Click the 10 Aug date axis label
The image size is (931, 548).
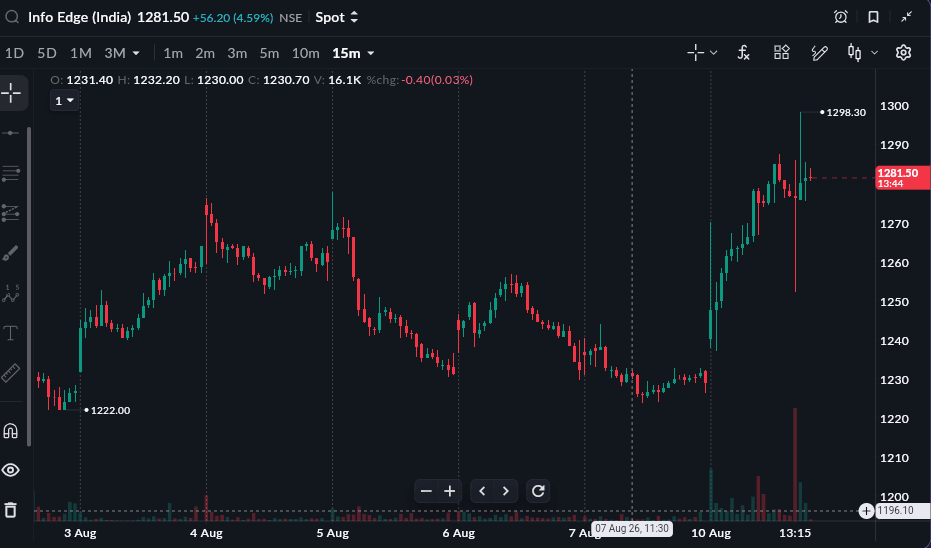click(x=711, y=533)
